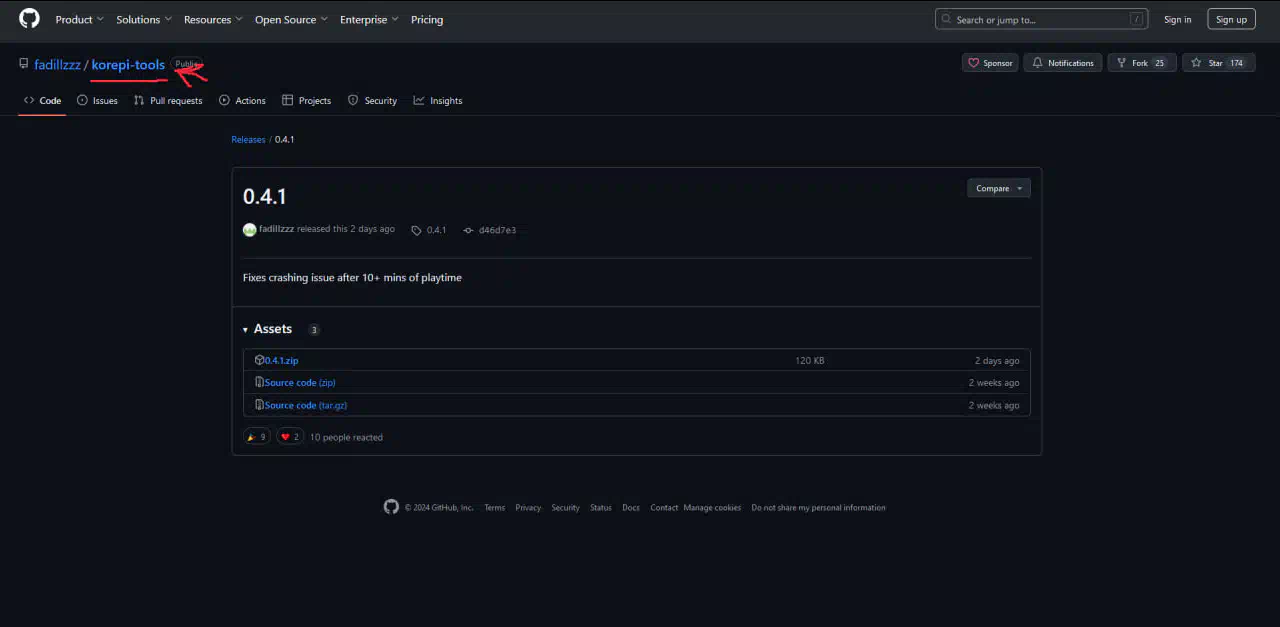
Task: Star the repository
Action: click(1218, 63)
